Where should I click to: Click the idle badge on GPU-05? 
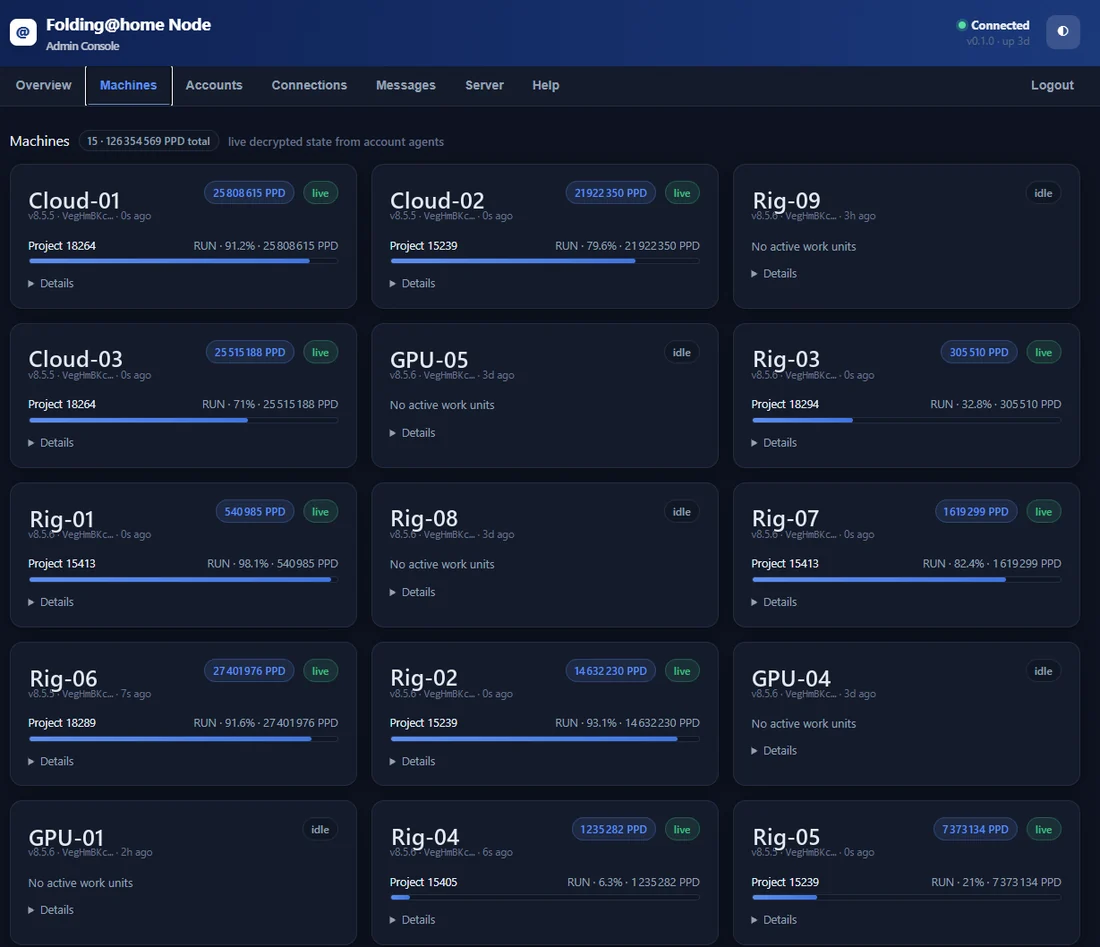pos(682,352)
